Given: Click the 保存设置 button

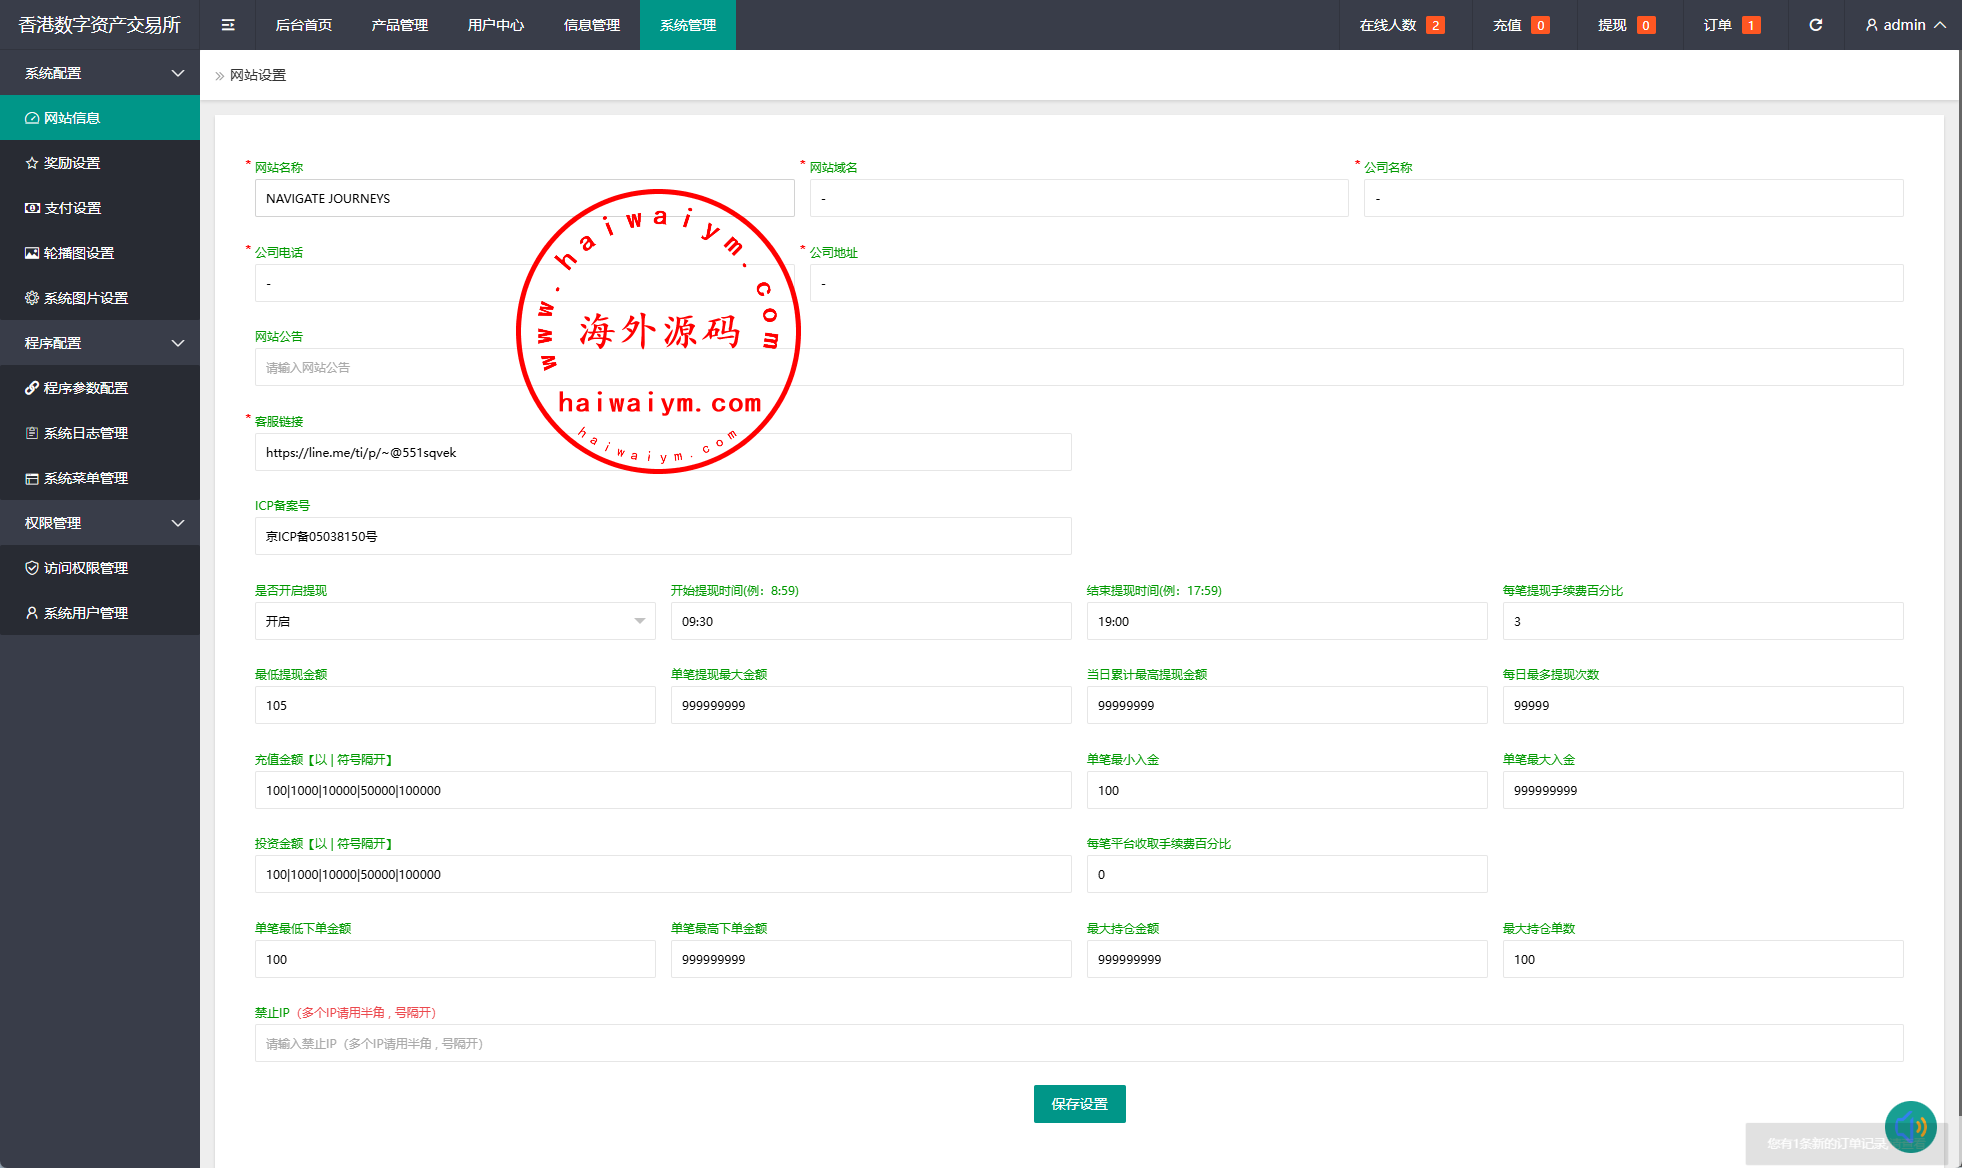Looking at the screenshot, I should 1079,1104.
